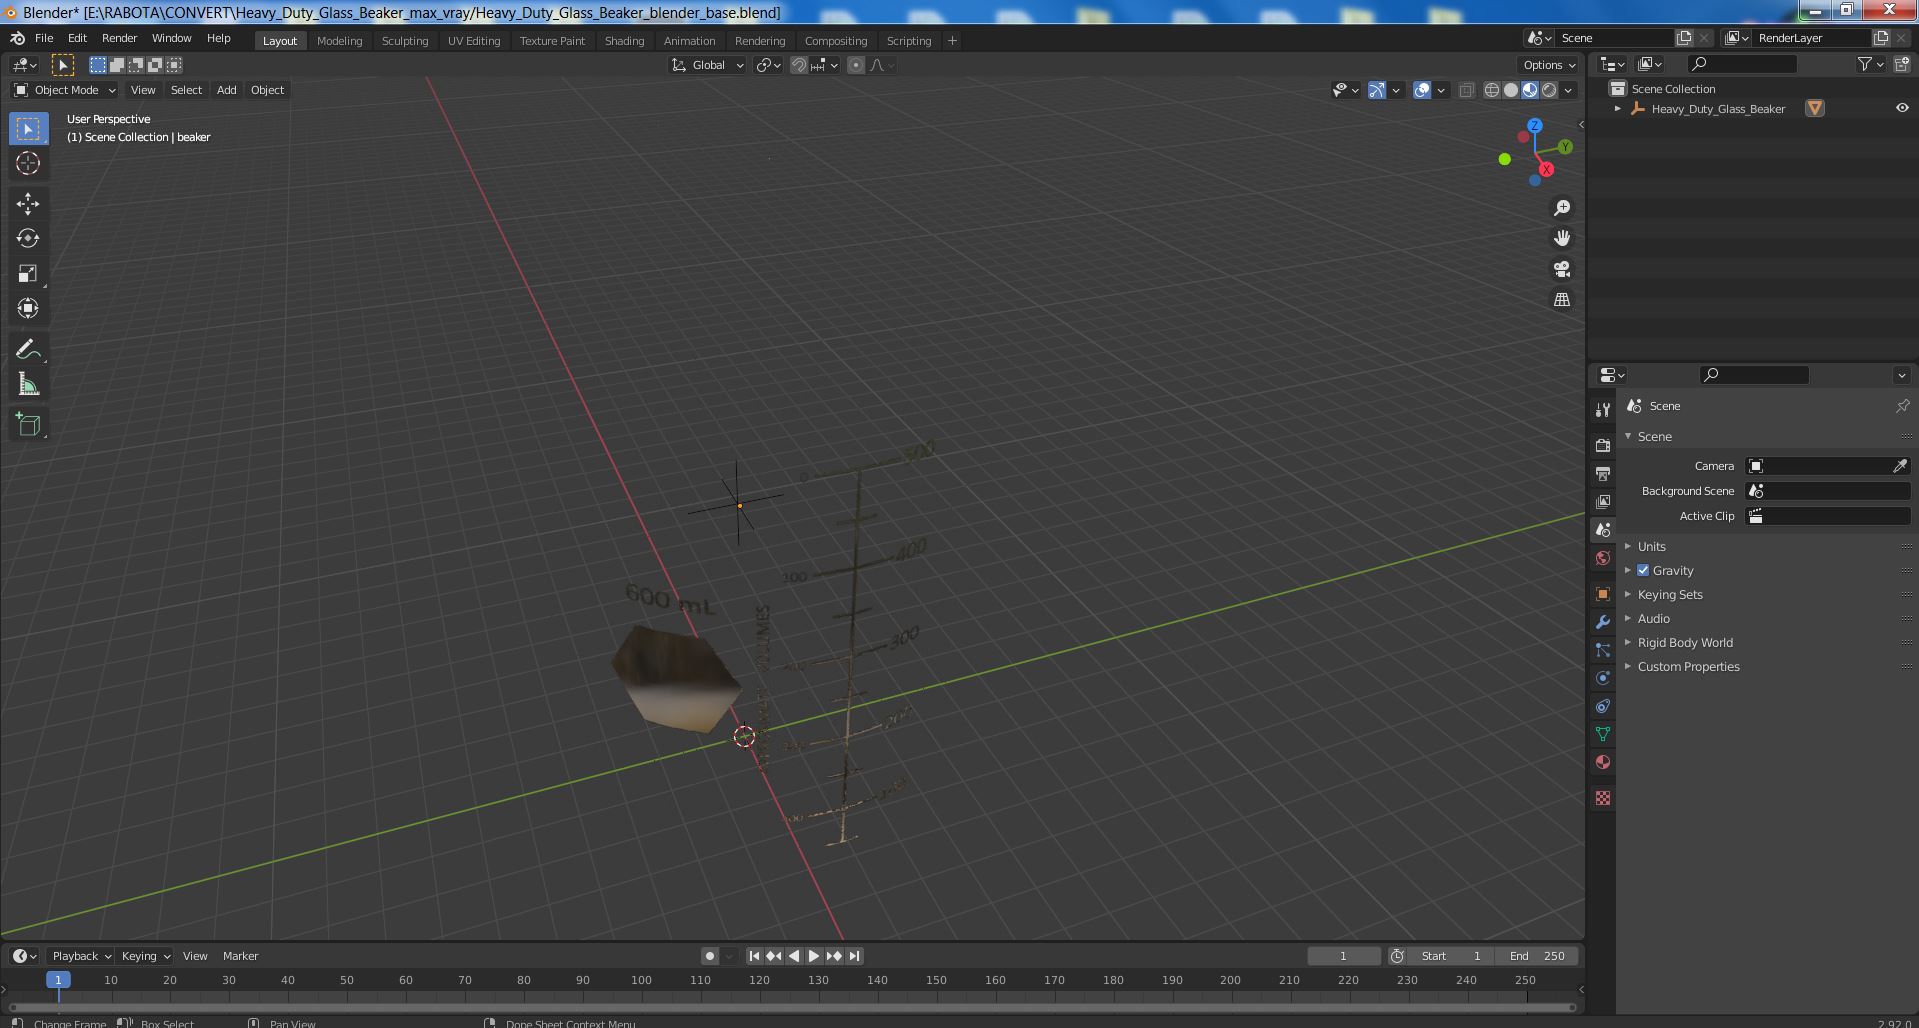
Task: Toggle X-ray display
Action: tap(1466, 90)
